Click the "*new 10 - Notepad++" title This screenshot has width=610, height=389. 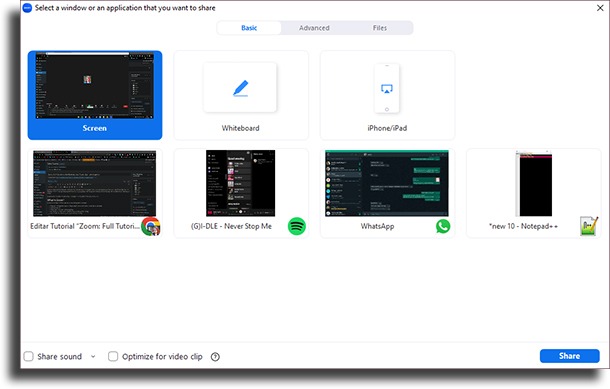(x=523, y=226)
